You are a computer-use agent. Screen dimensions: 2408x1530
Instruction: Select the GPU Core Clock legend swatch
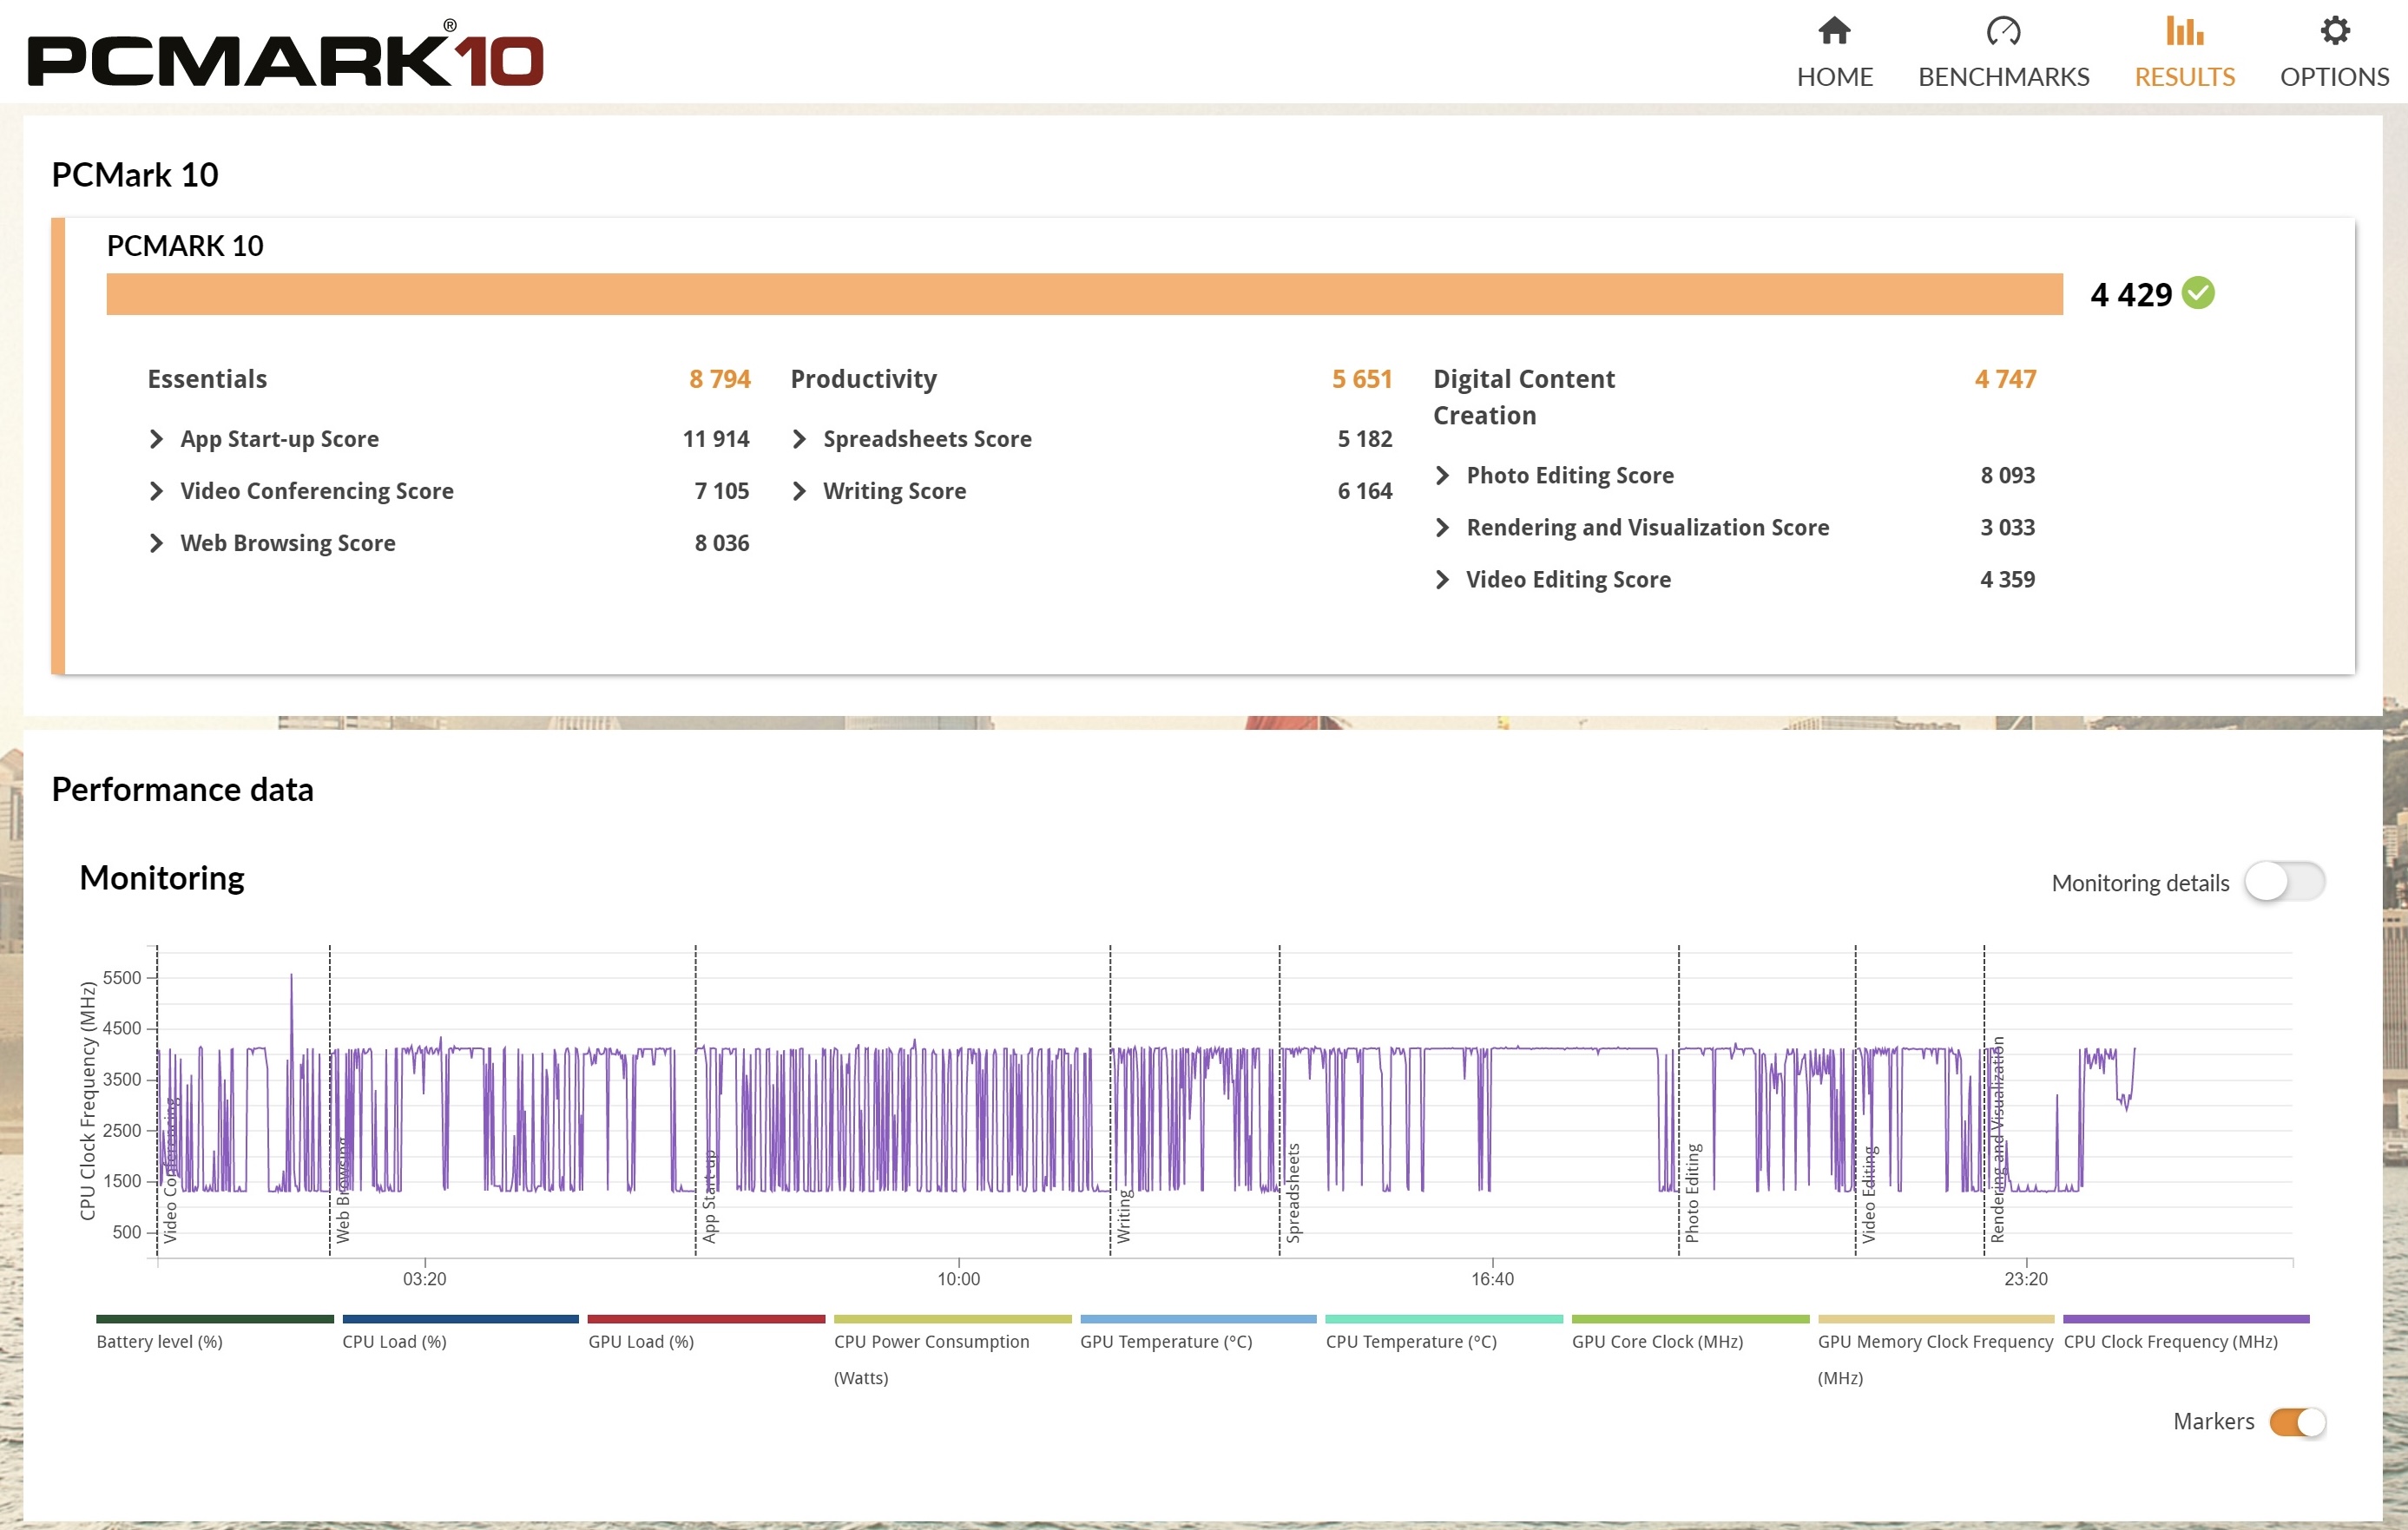coord(1690,1319)
